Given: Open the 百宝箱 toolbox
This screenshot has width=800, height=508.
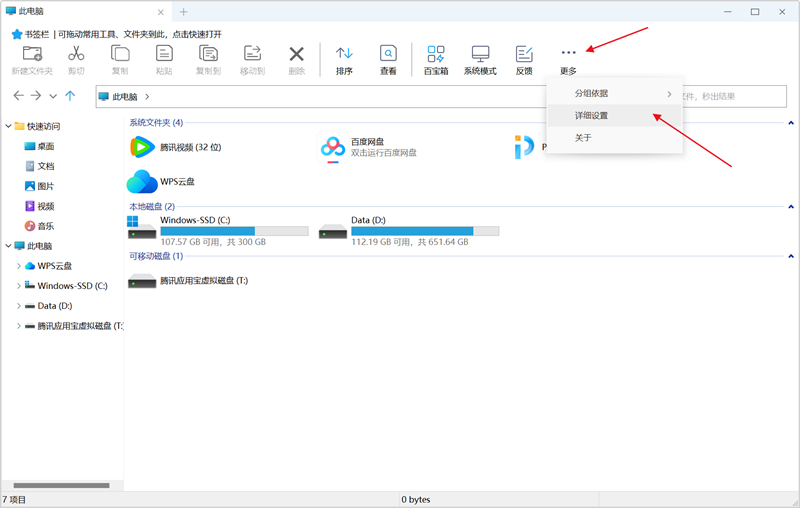Looking at the screenshot, I should coord(436,55).
